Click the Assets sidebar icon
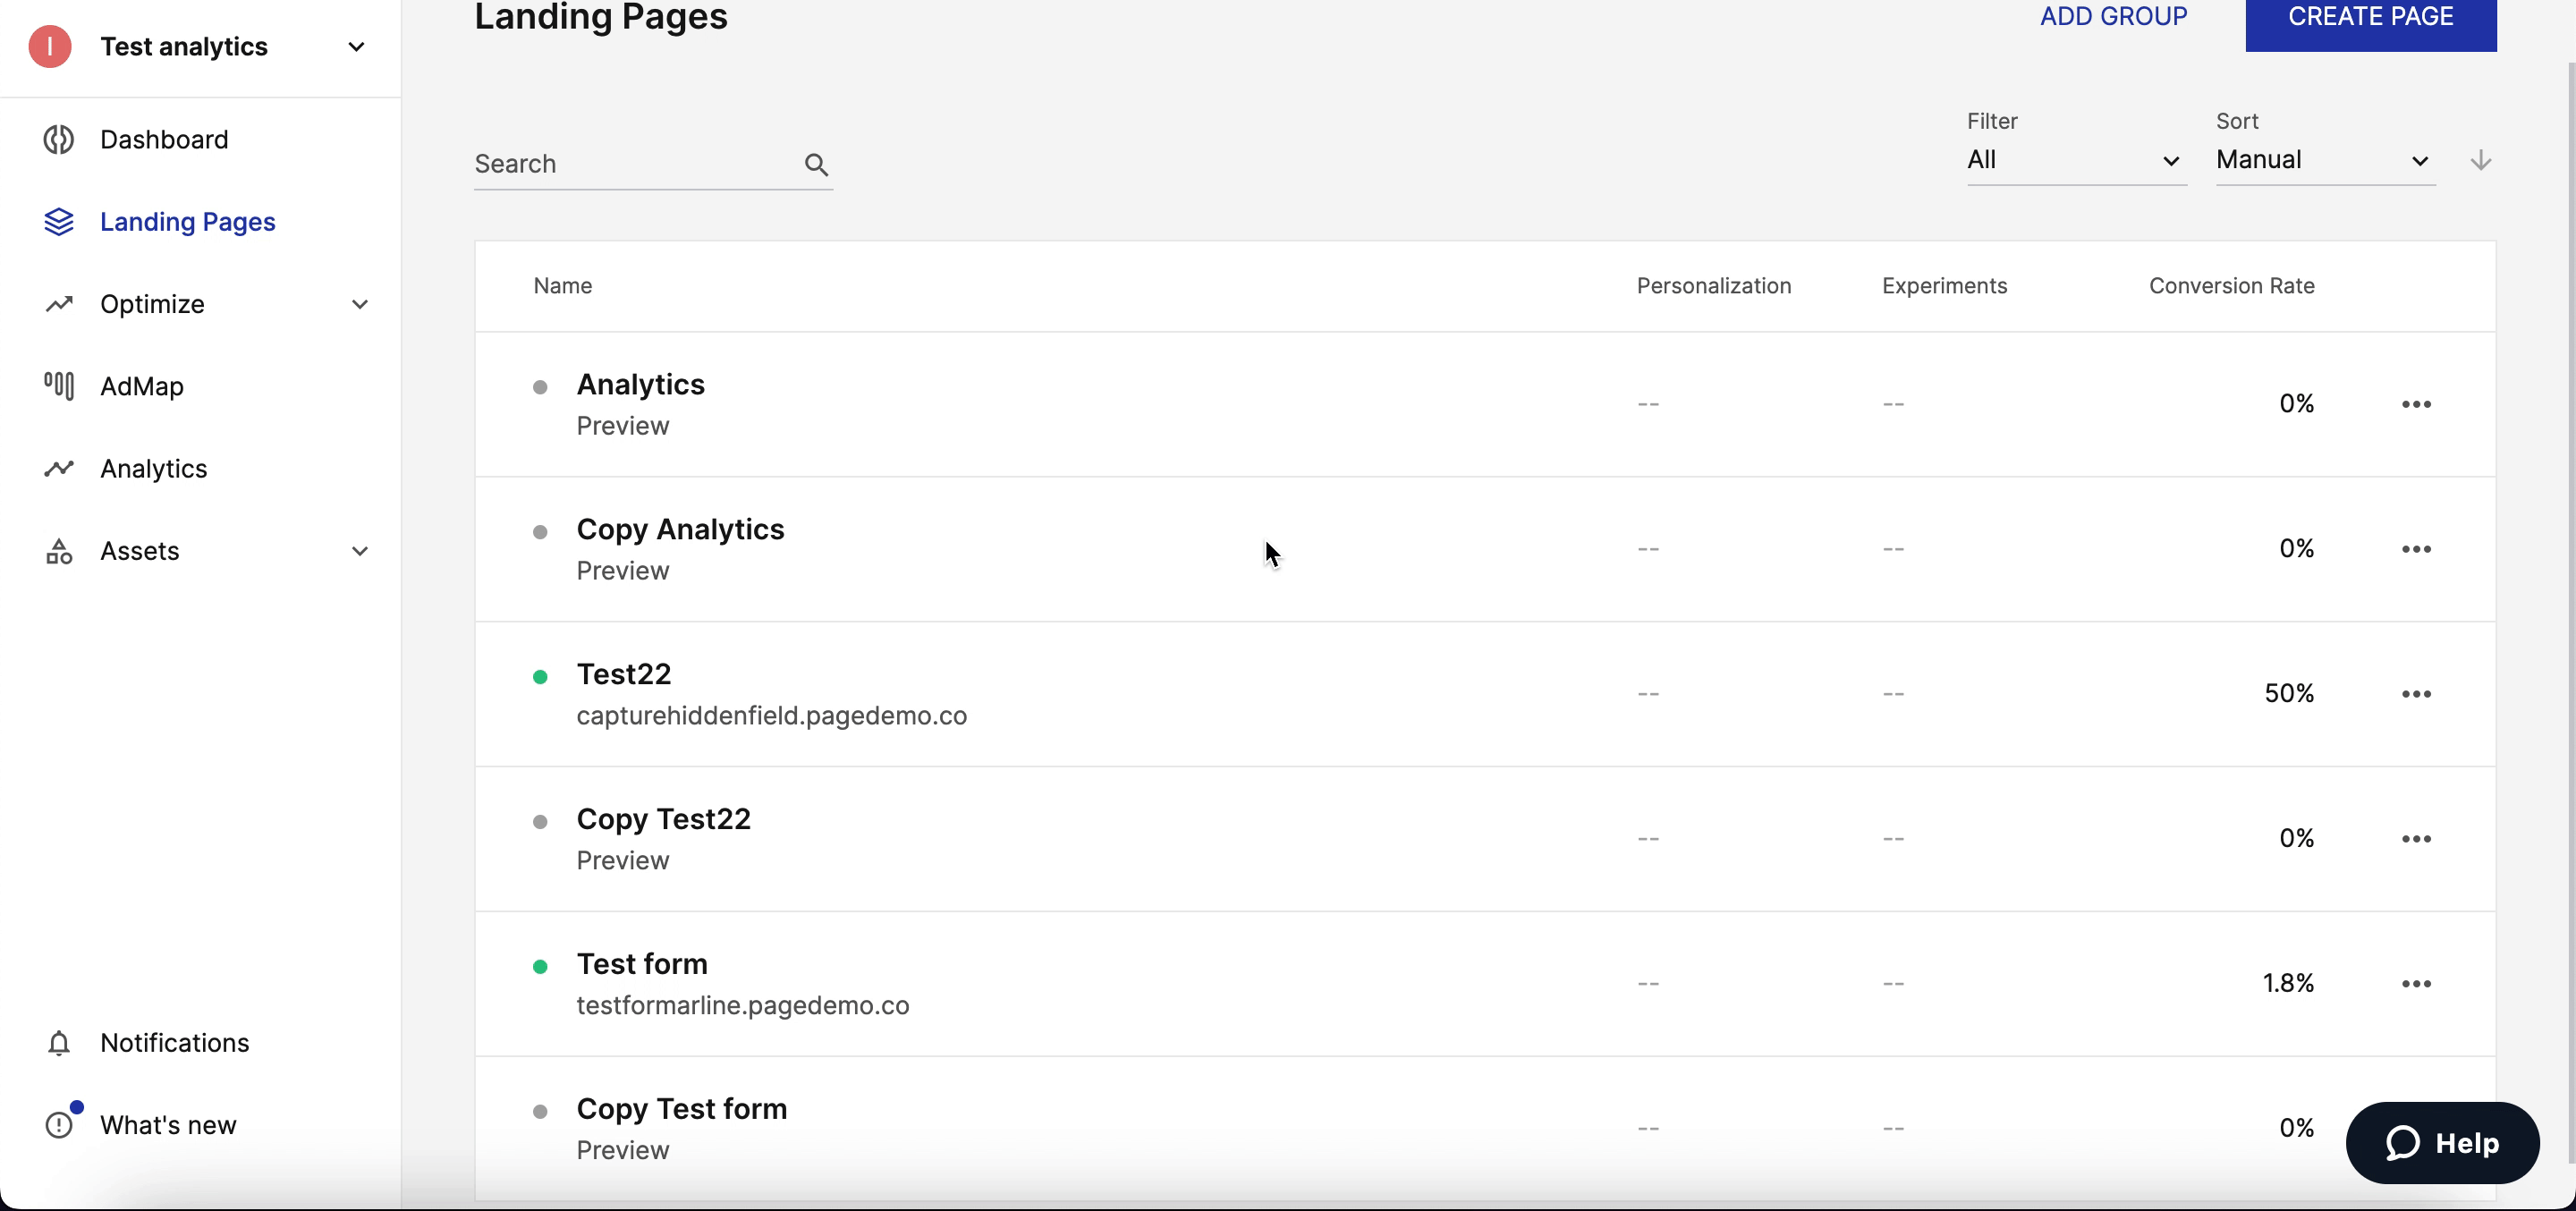The height and width of the screenshot is (1211, 2576). [59, 550]
